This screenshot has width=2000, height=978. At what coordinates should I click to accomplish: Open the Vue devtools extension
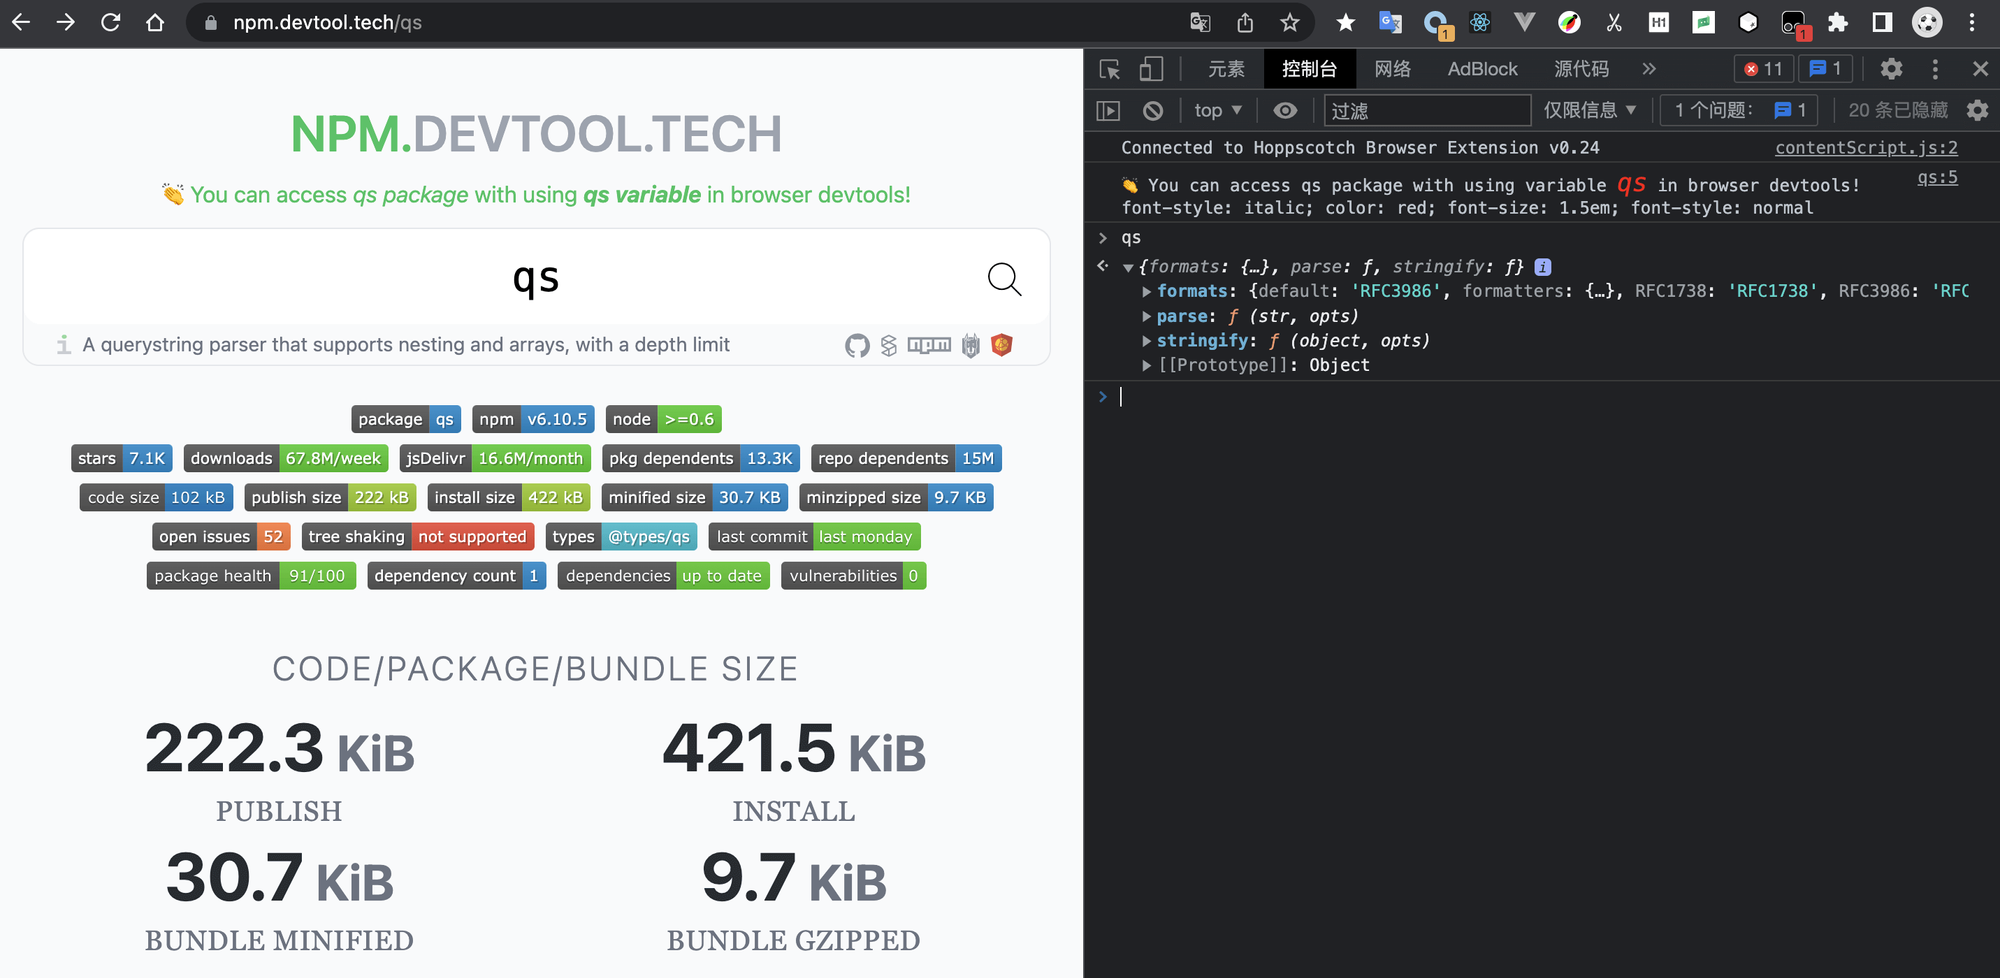[1524, 22]
